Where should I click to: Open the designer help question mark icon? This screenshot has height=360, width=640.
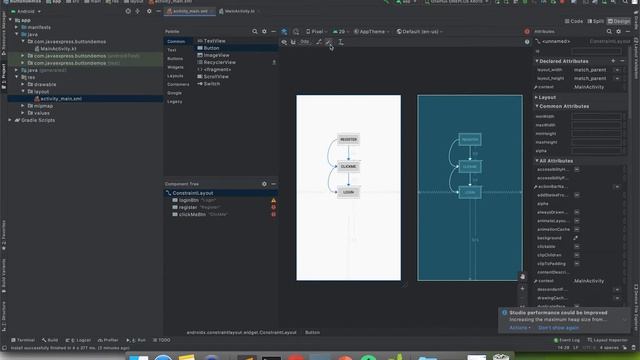[527, 42]
